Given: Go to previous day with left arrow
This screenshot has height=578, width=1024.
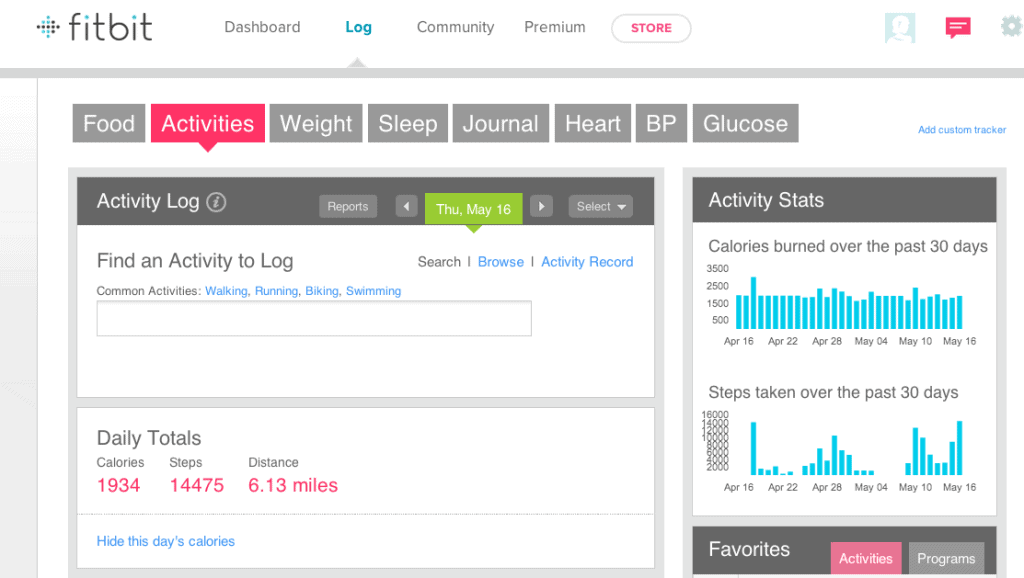Looking at the screenshot, I should click(406, 207).
